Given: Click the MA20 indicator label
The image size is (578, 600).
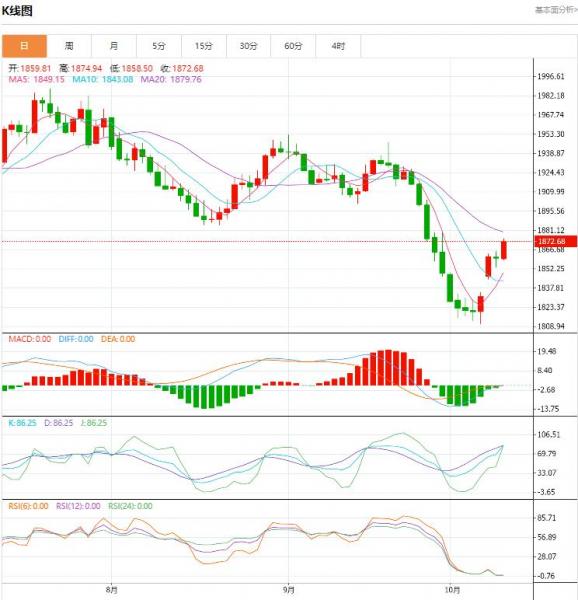Looking at the screenshot, I should [x=171, y=80].
